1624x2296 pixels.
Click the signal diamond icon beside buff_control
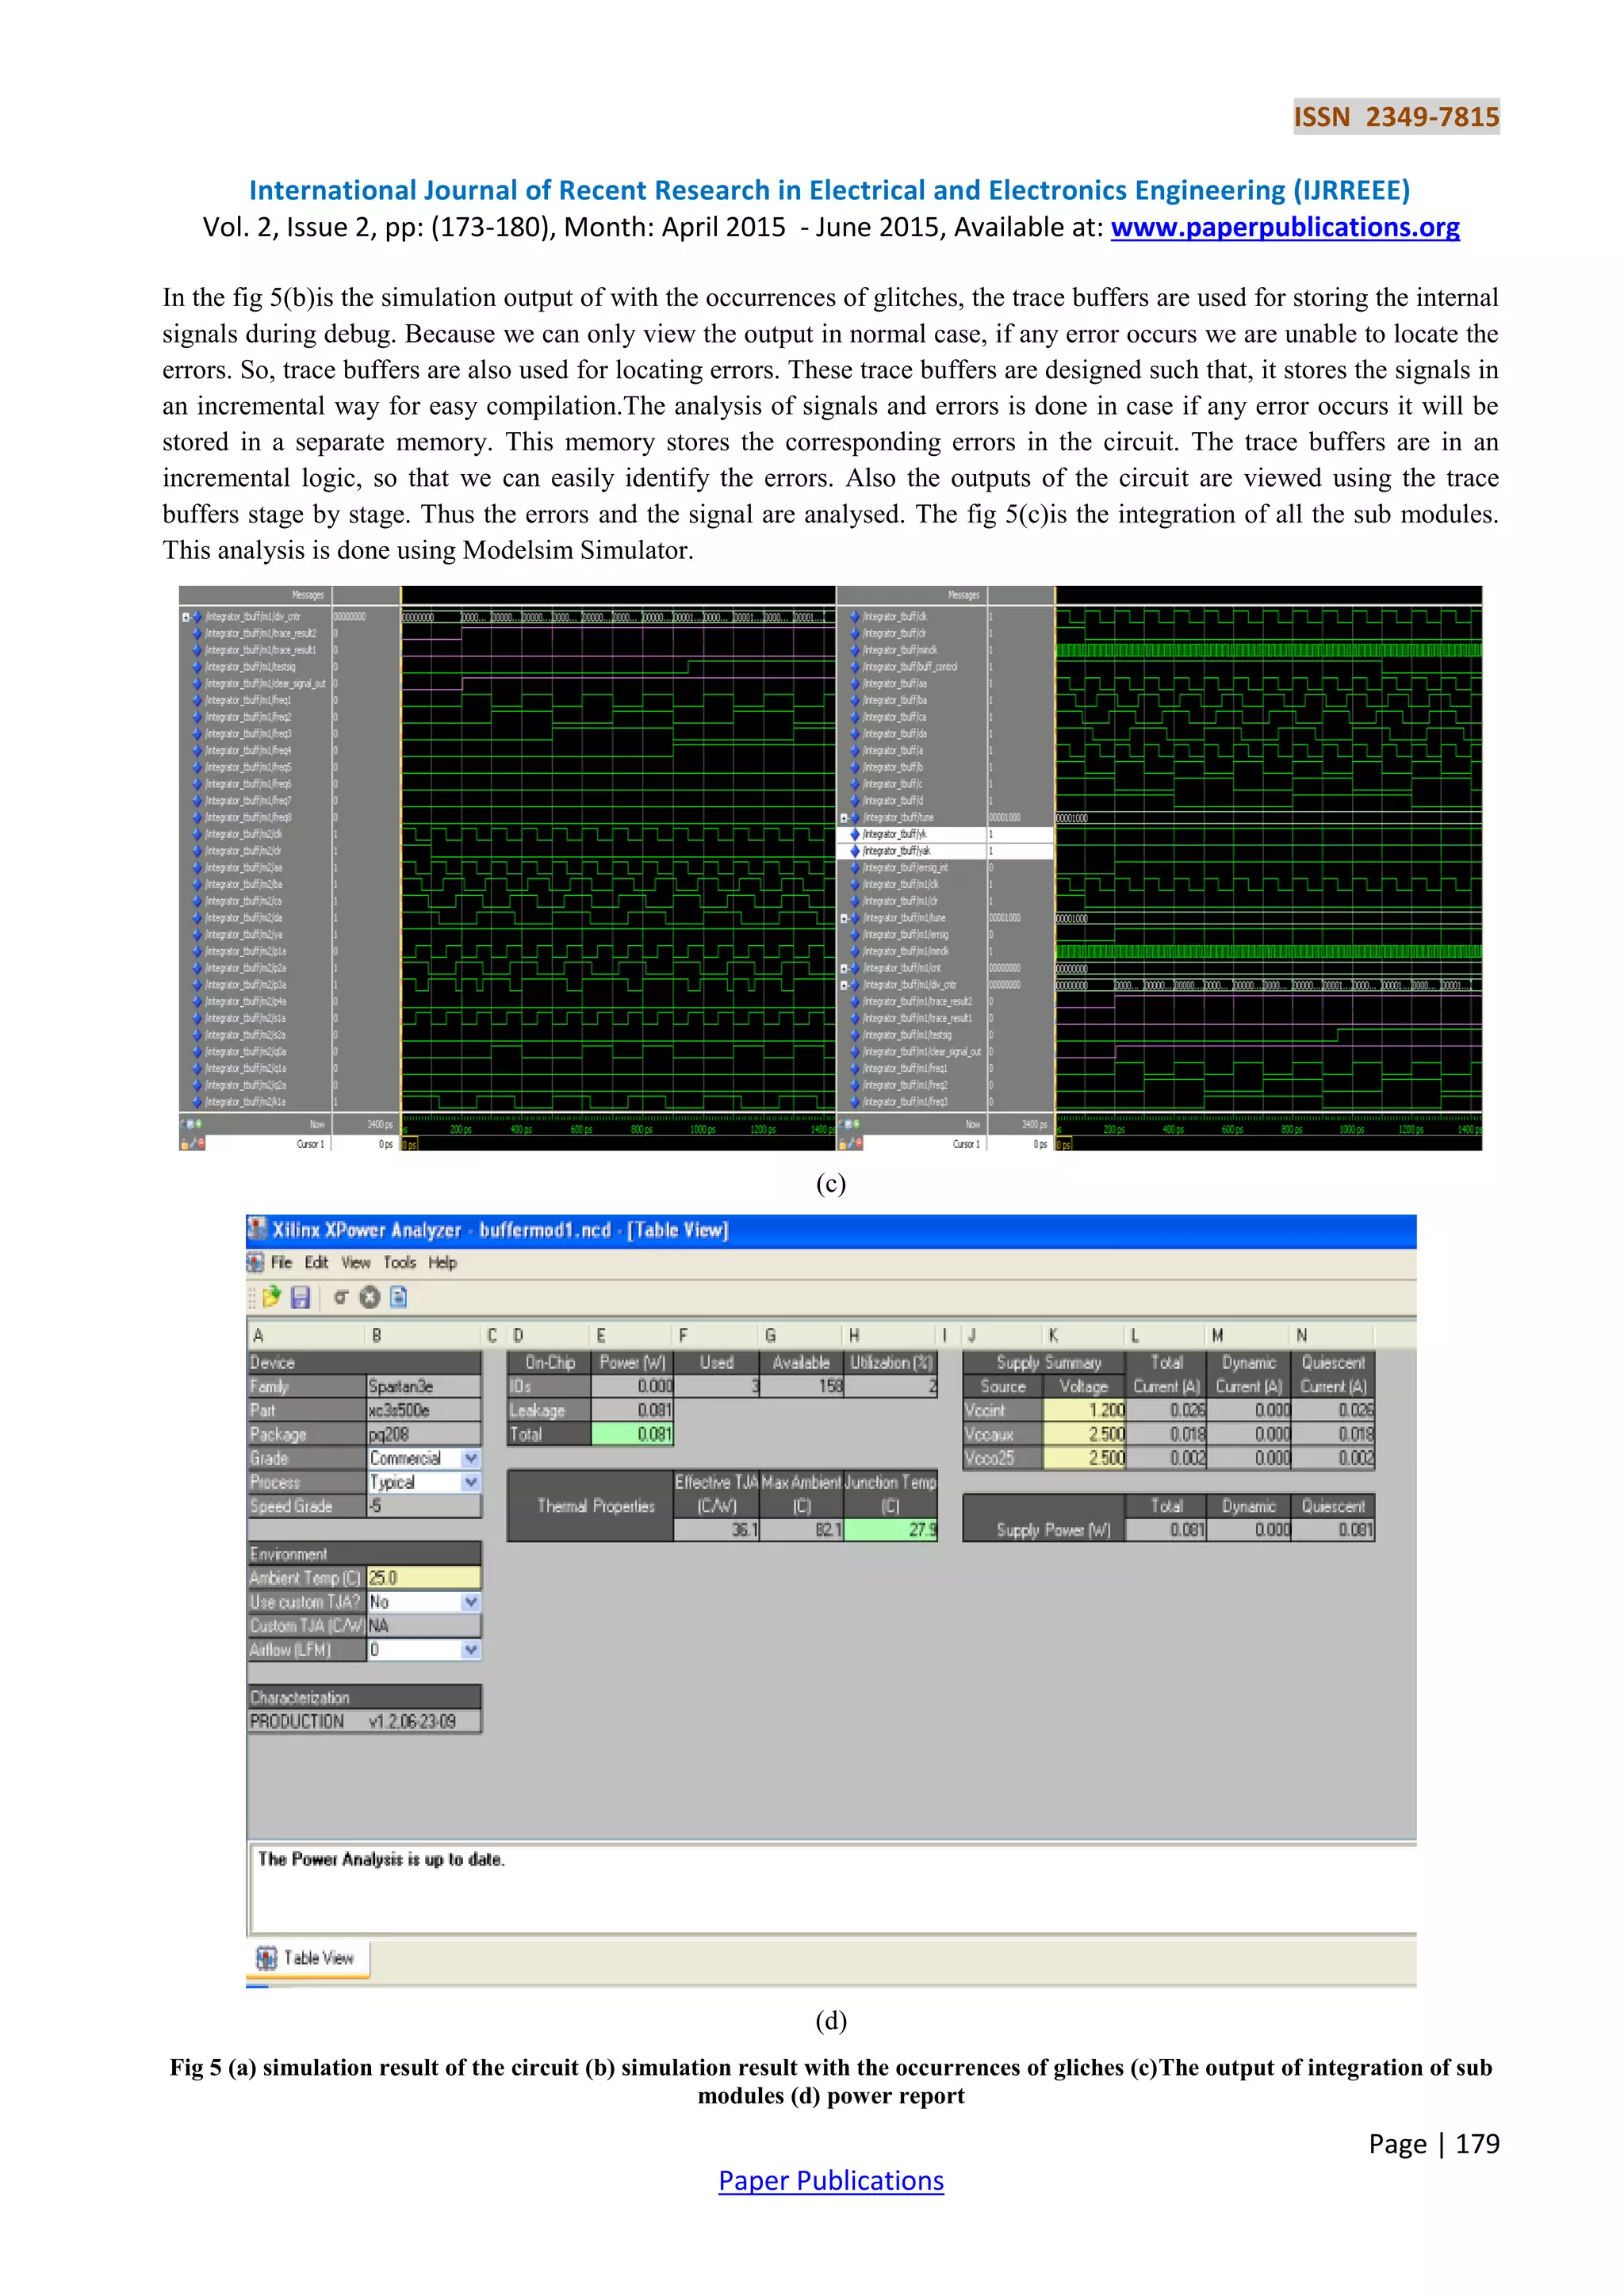[x=855, y=667]
